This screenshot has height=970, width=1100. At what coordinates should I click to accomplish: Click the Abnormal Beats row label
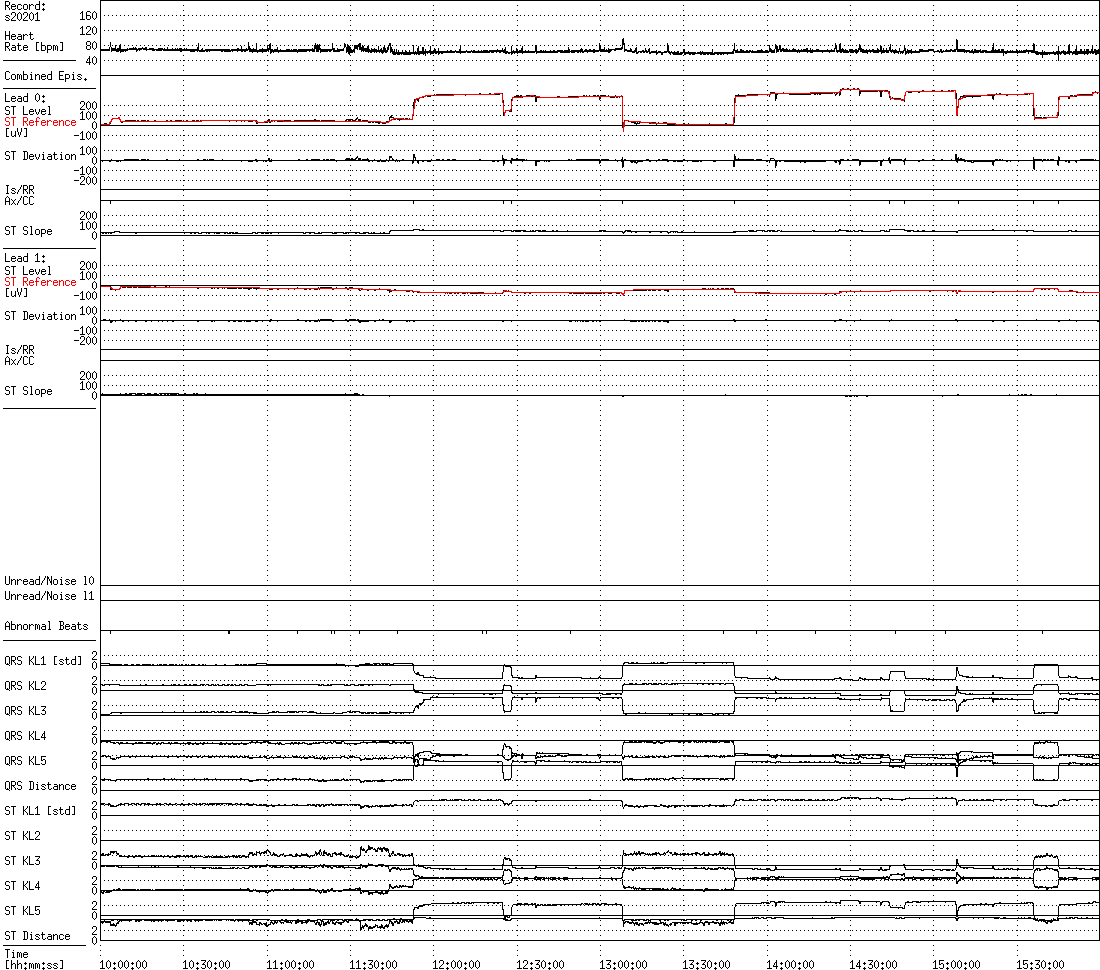pos(46,626)
